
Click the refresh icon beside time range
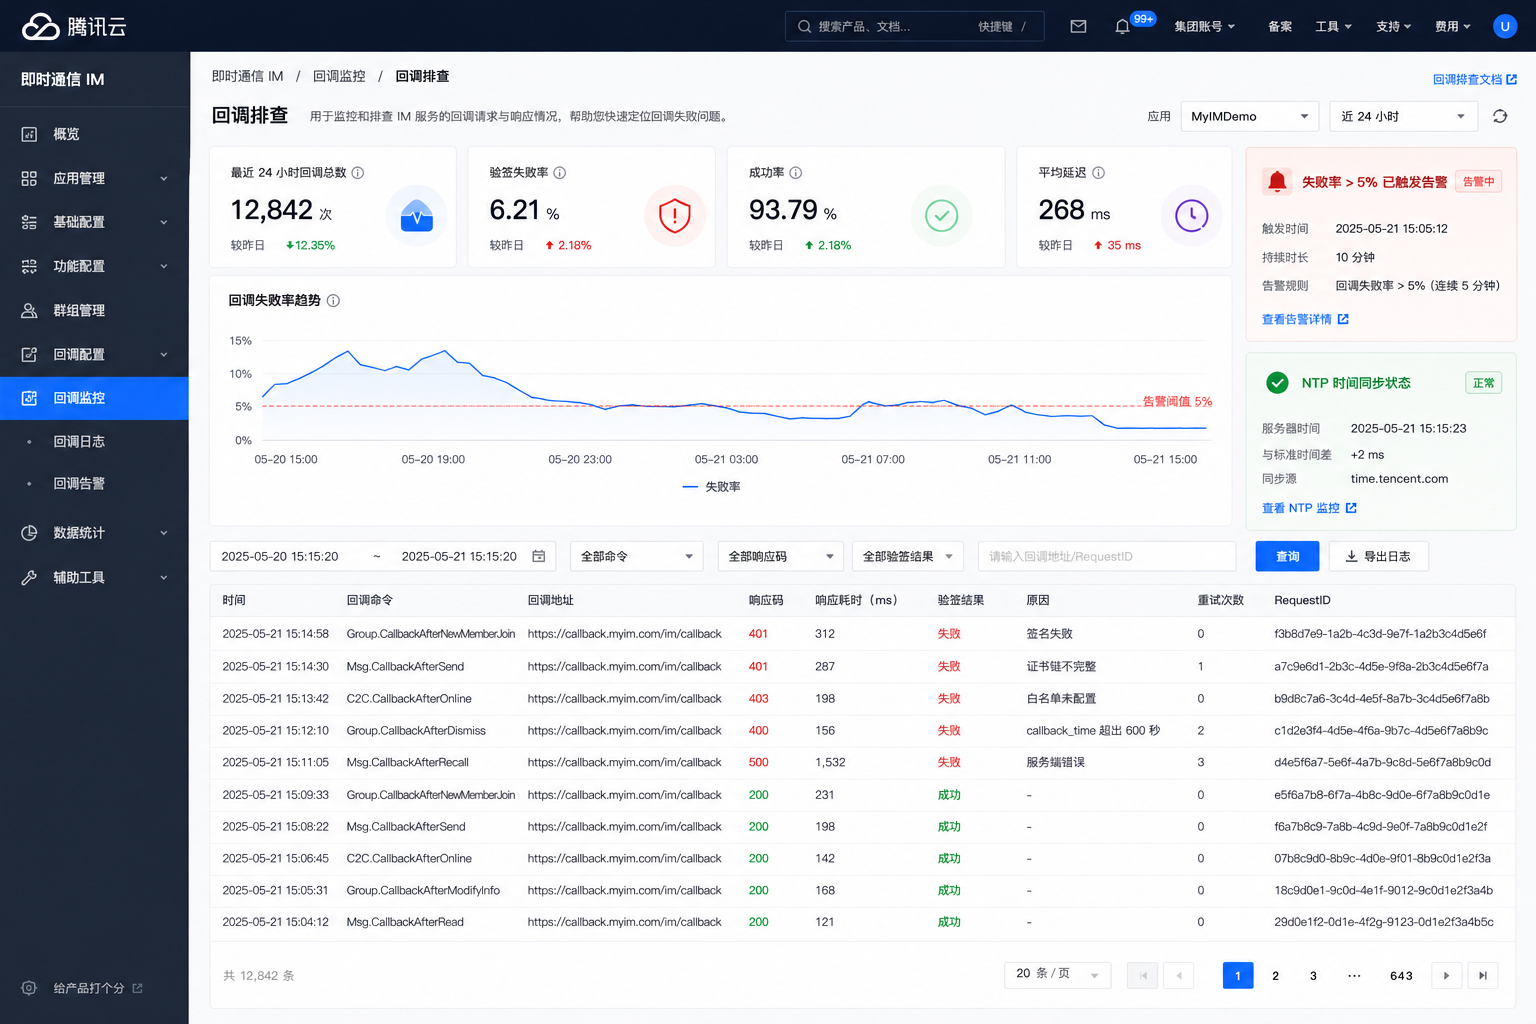(x=1500, y=116)
